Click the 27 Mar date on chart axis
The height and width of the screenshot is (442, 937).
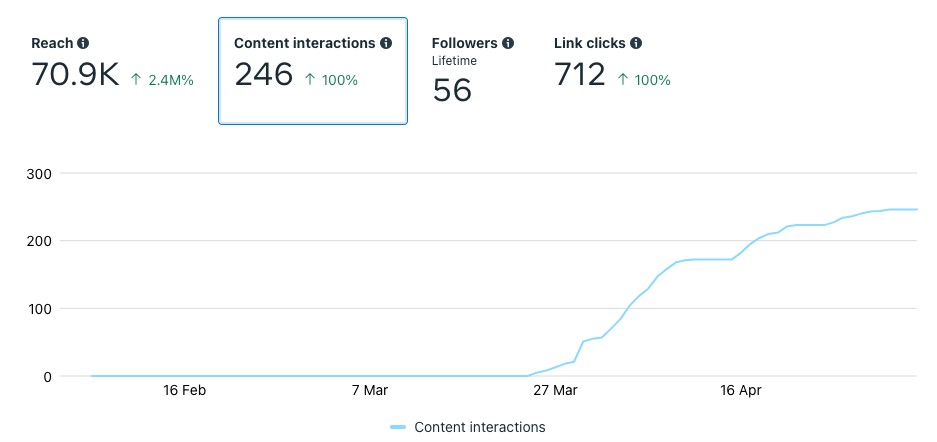(555, 390)
